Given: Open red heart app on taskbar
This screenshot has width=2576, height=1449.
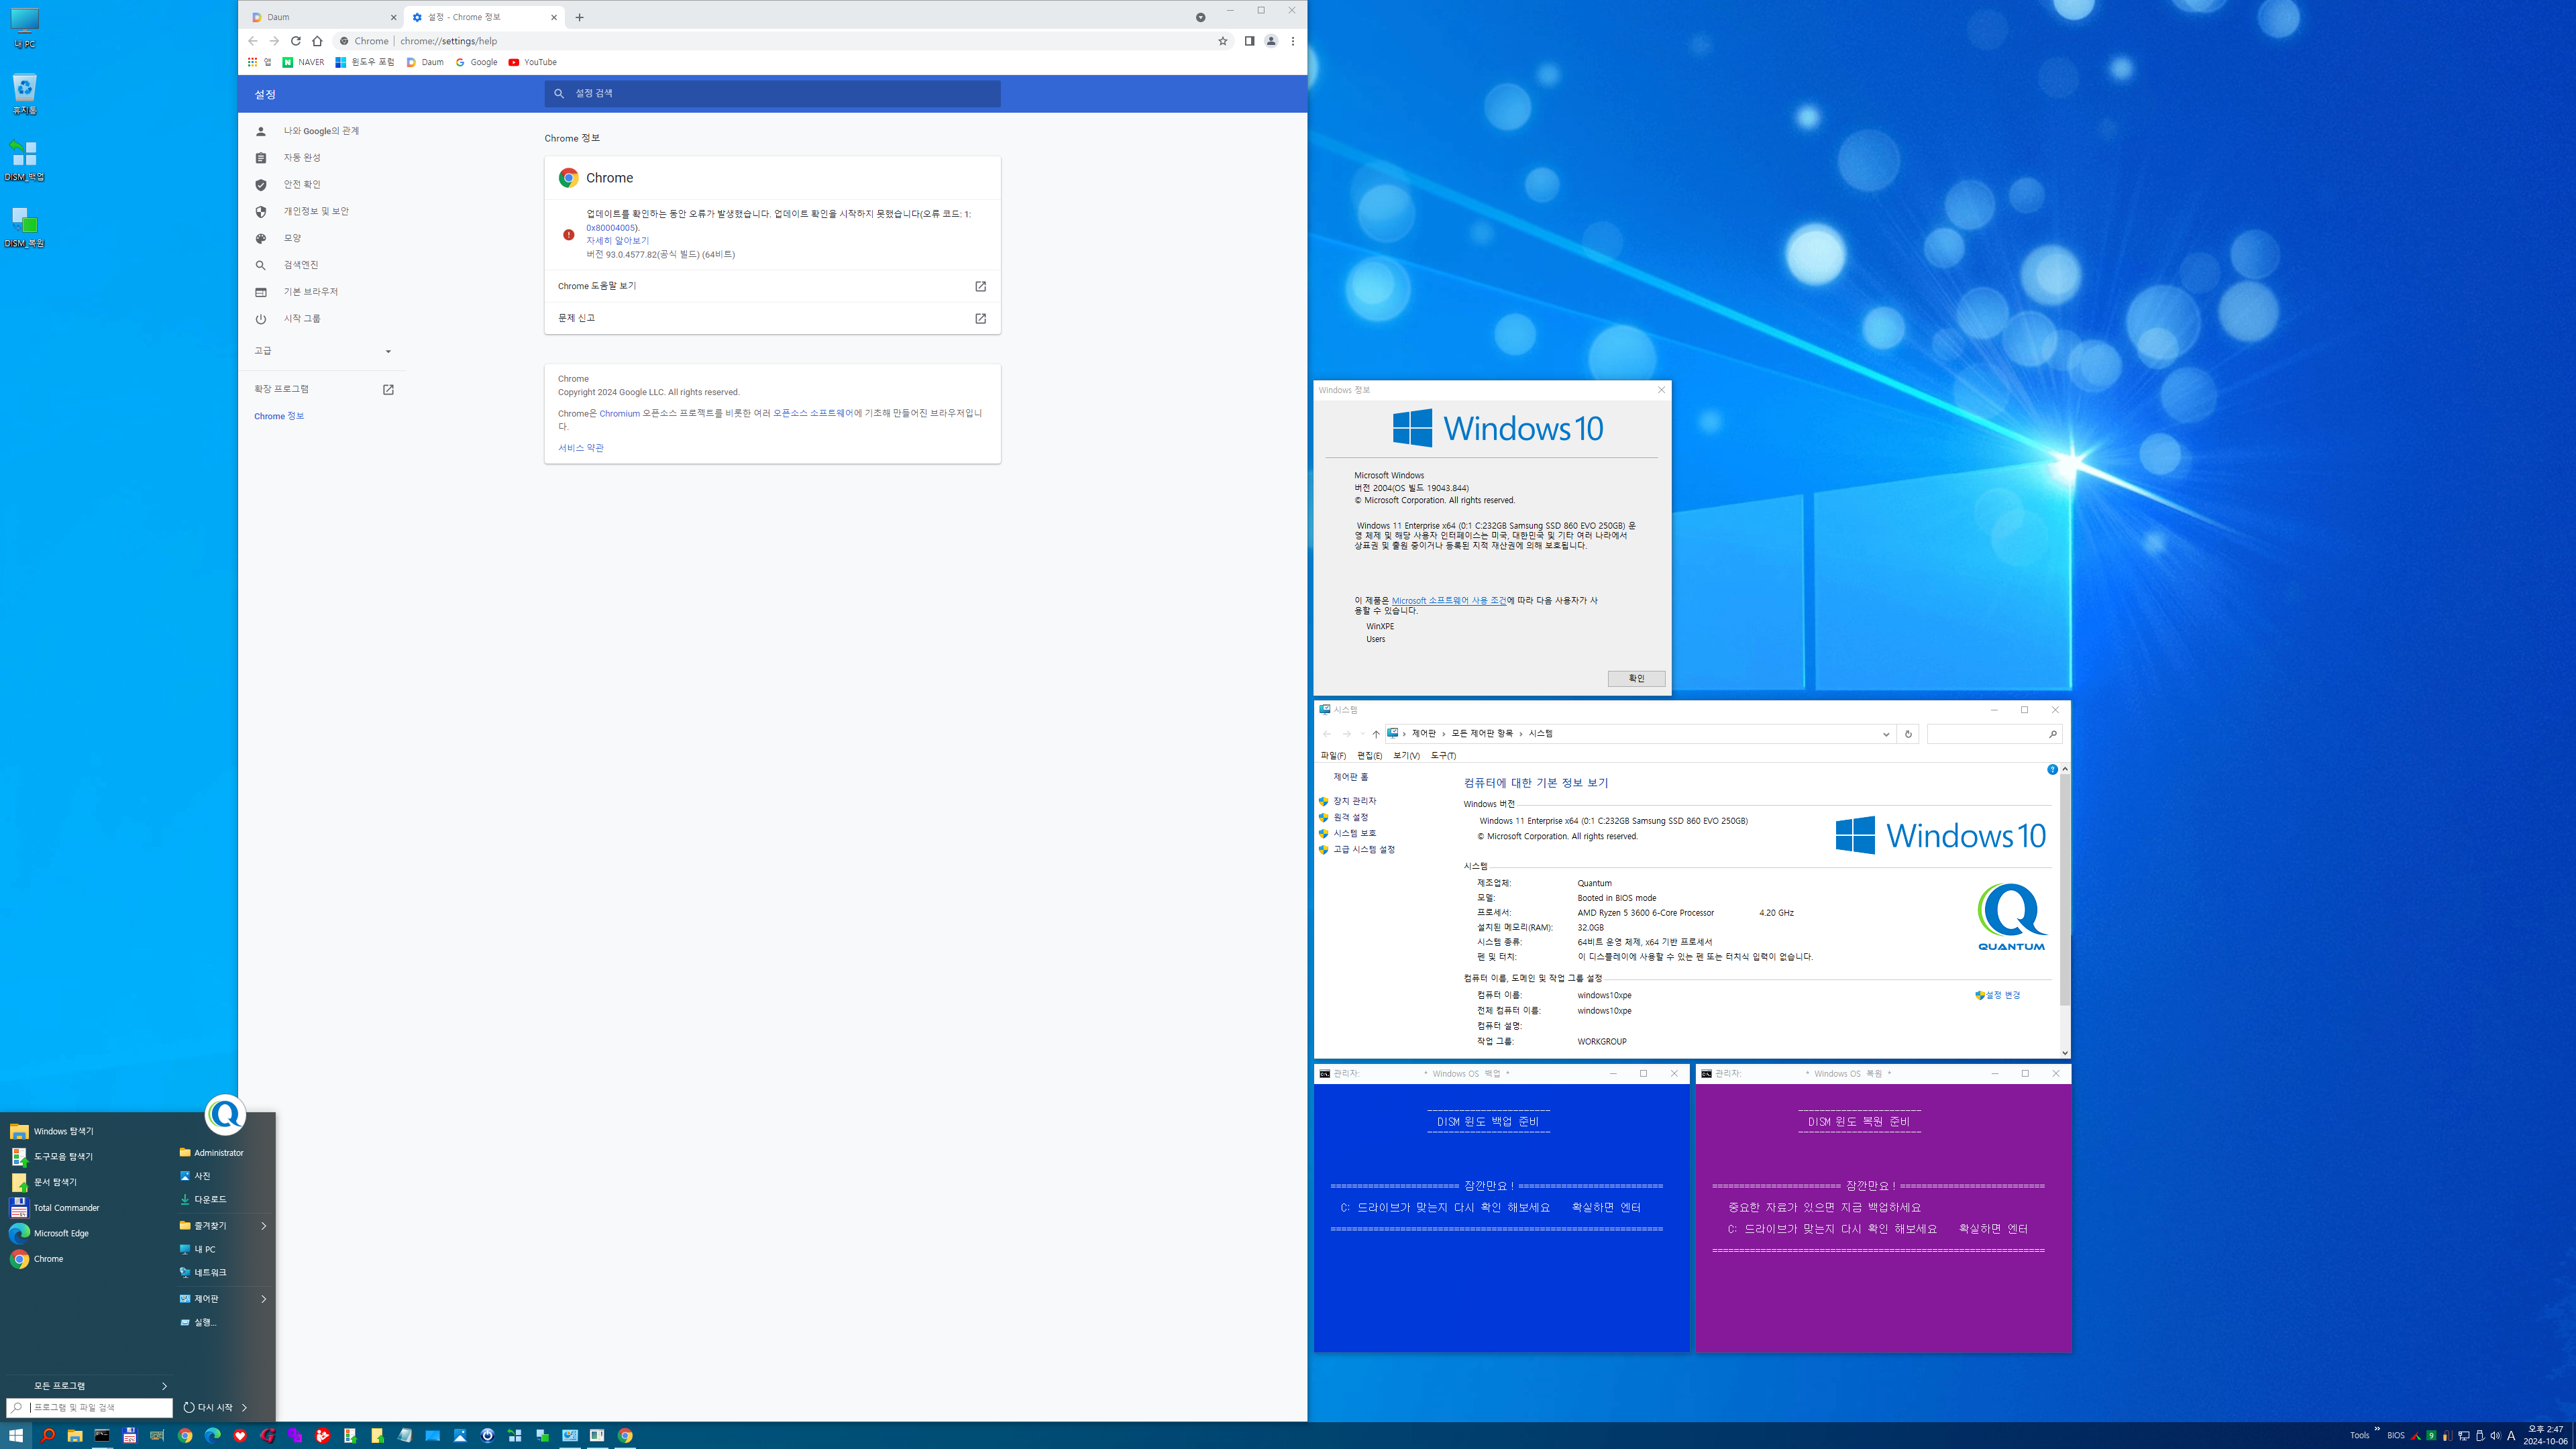Looking at the screenshot, I should (240, 1436).
